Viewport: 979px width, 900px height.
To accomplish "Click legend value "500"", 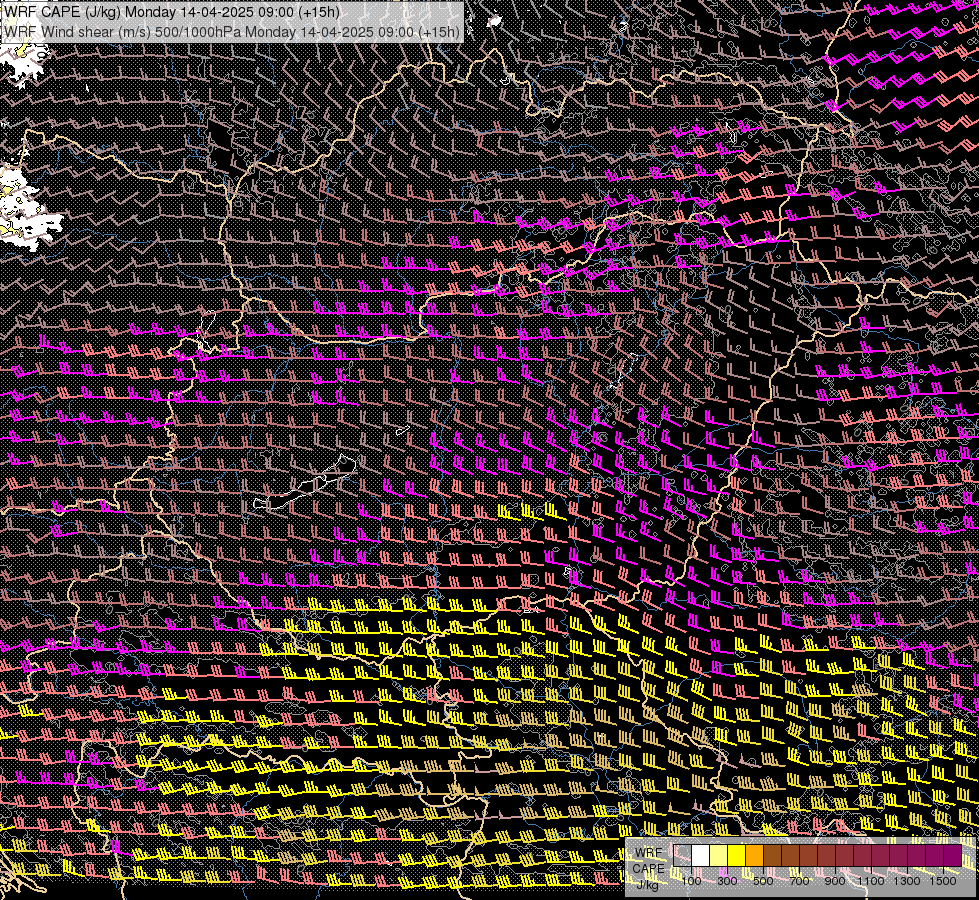I will [763, 881].
